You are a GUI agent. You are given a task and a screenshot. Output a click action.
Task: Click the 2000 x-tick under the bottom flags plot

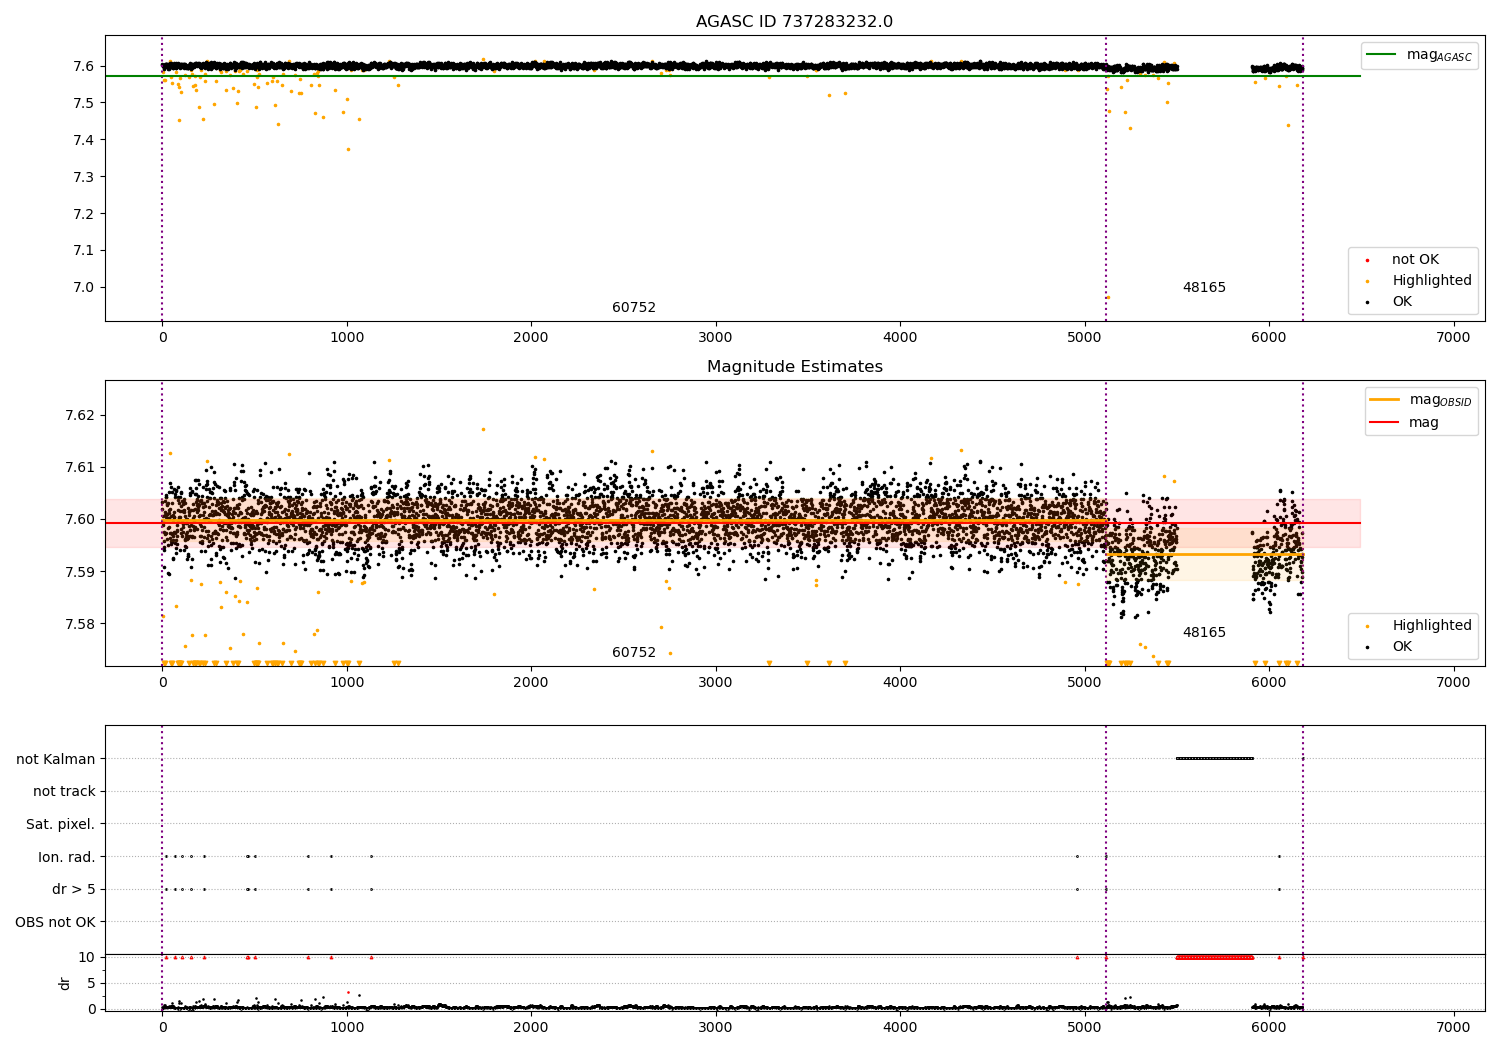[531, 1028]
